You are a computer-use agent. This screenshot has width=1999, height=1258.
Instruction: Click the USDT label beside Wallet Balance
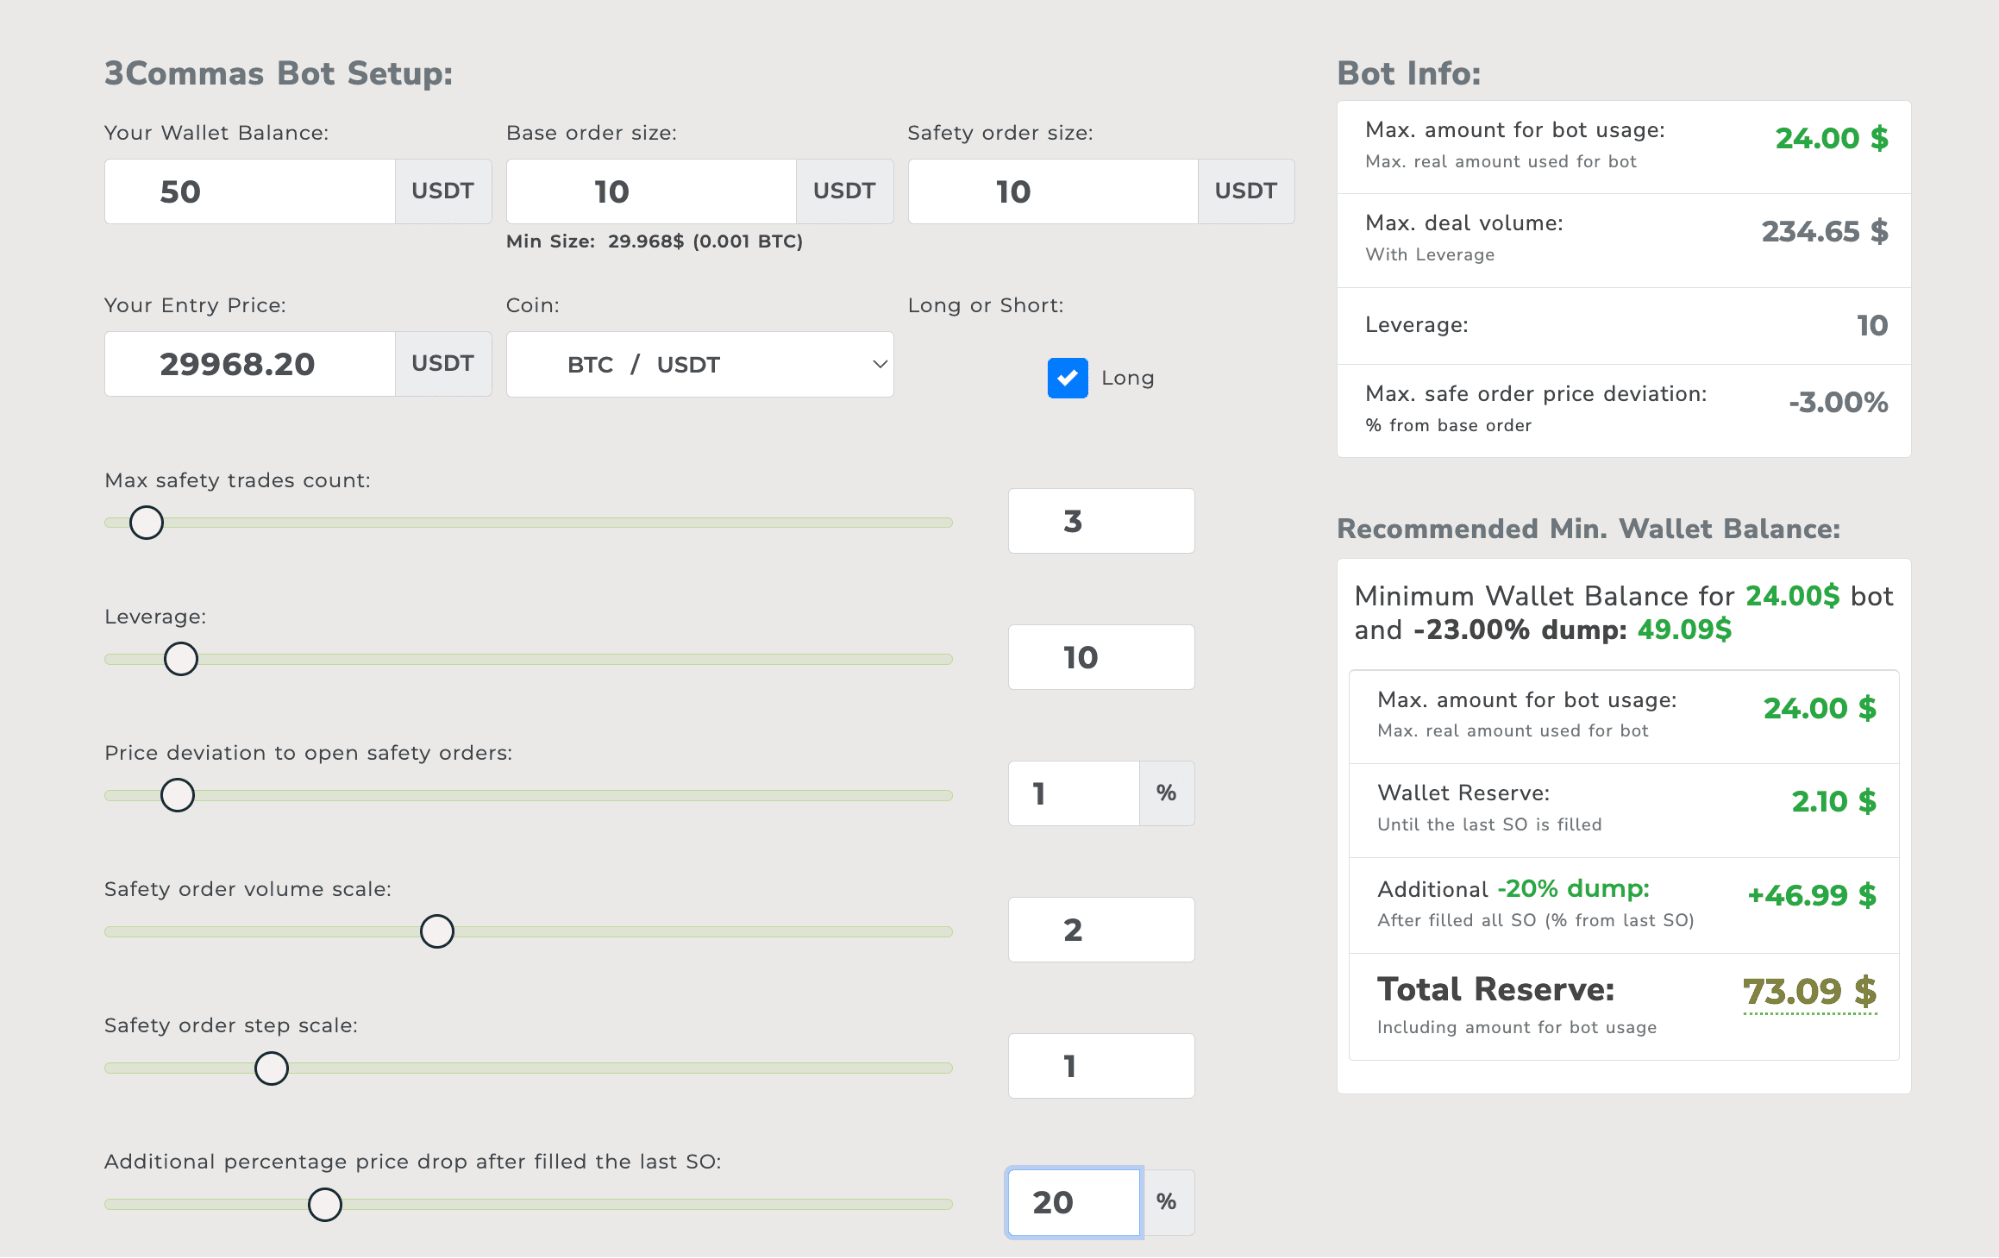point(442,191)
